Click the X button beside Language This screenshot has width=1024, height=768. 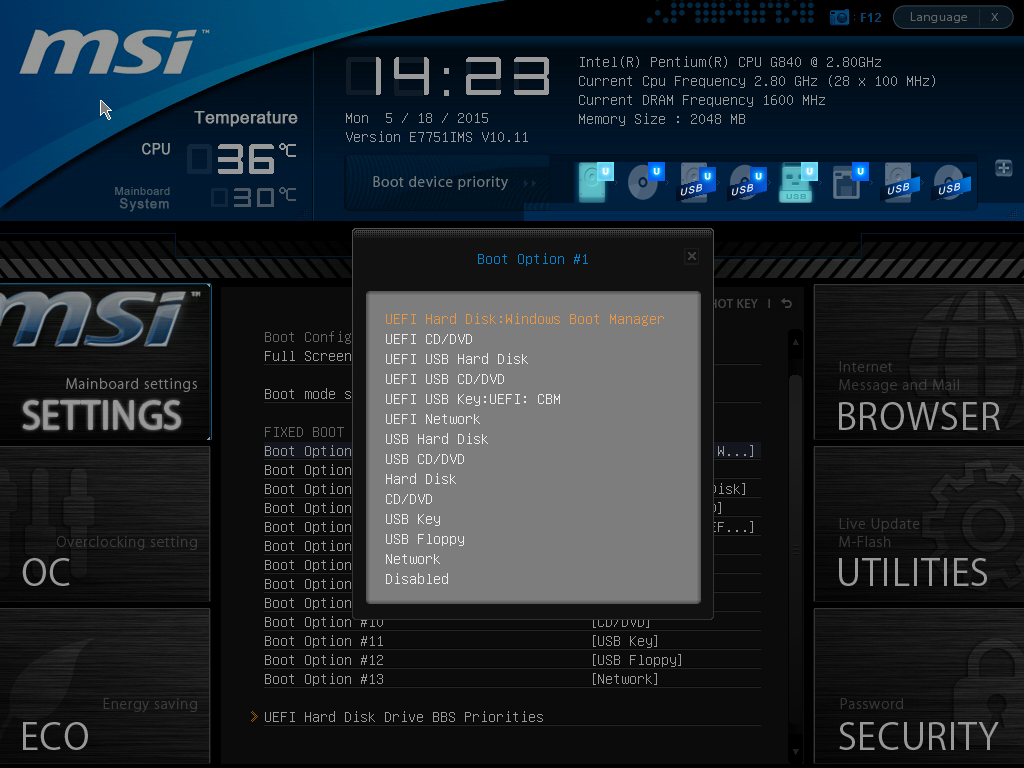(x=995, y=17)
